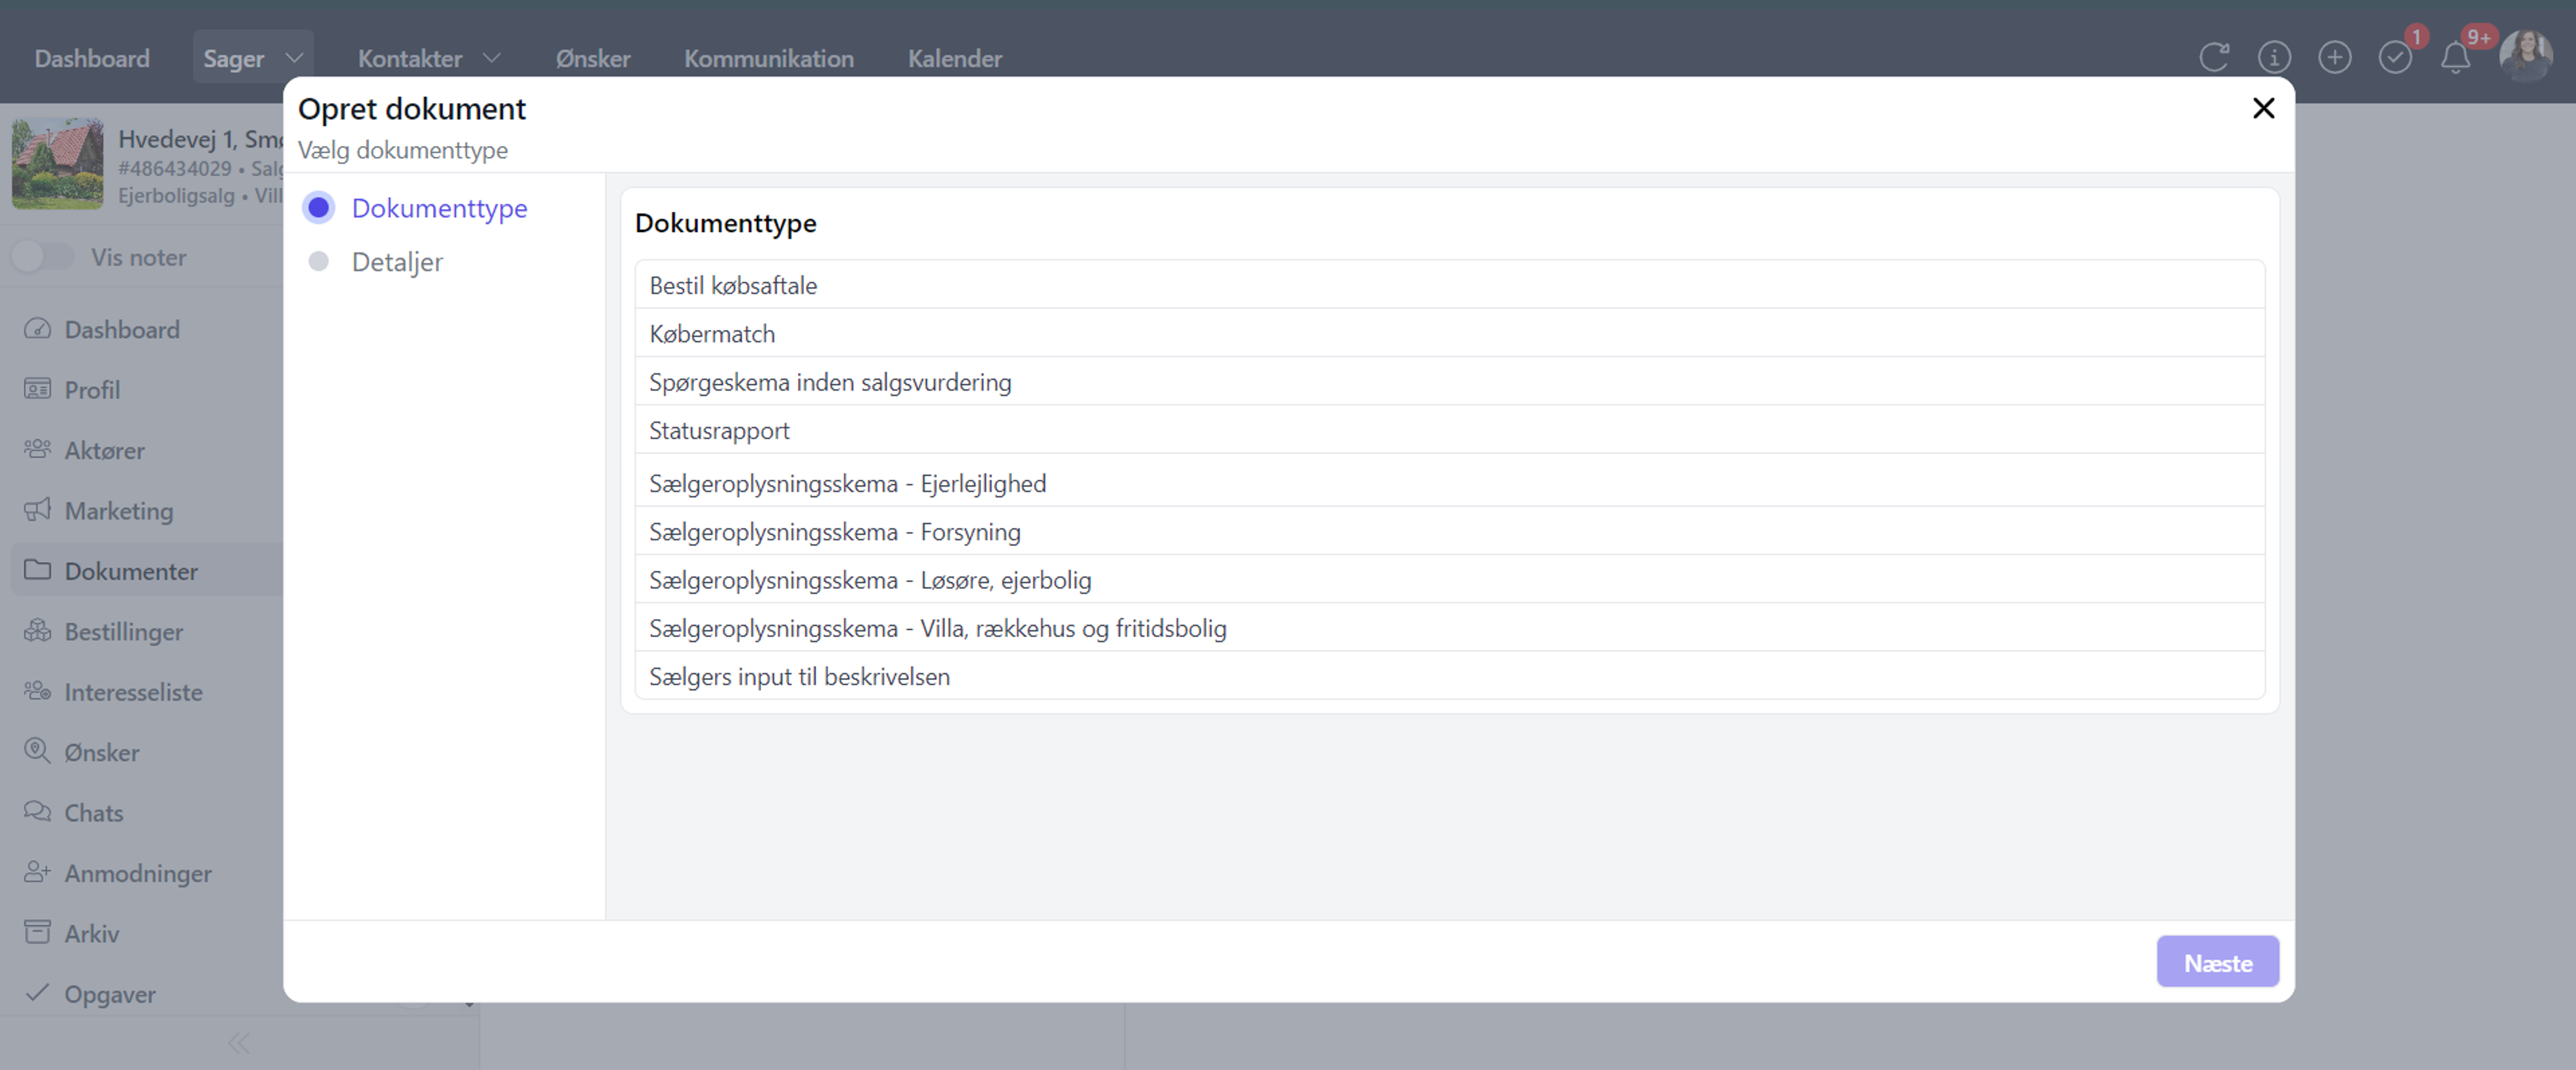Open the notifications bell icon
Viewport: 2576px width, 1070px height.
(2455, 57)
